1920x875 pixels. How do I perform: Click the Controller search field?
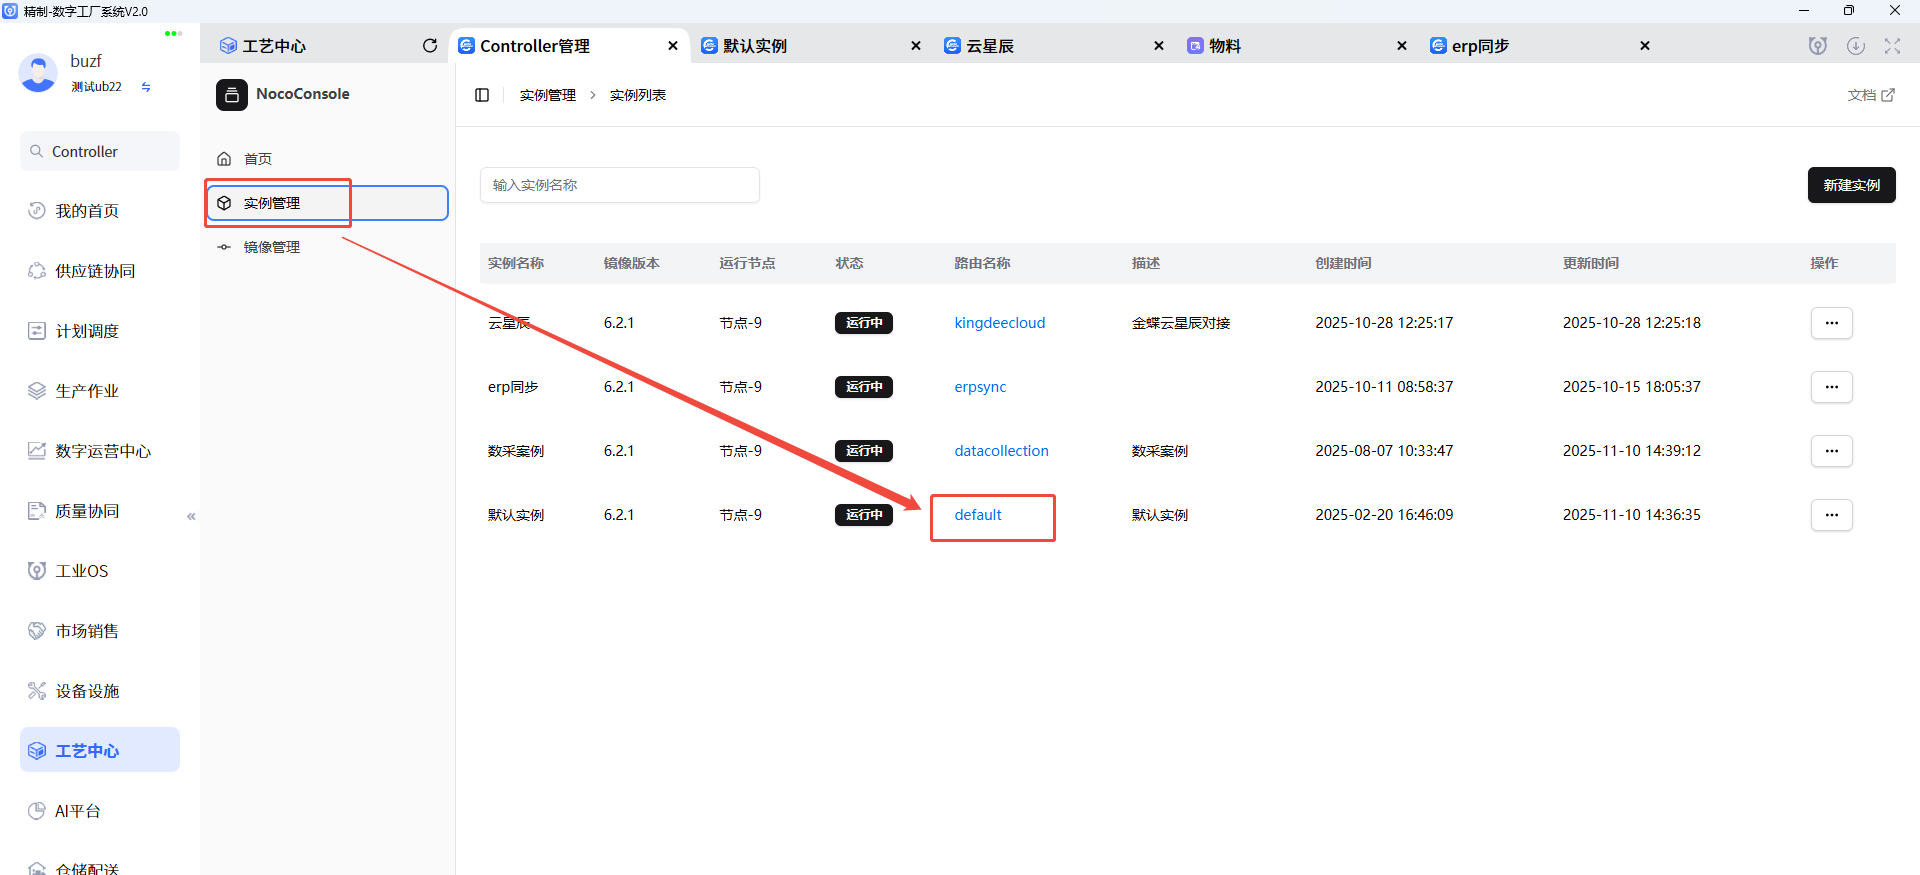(x=100, y=151)
